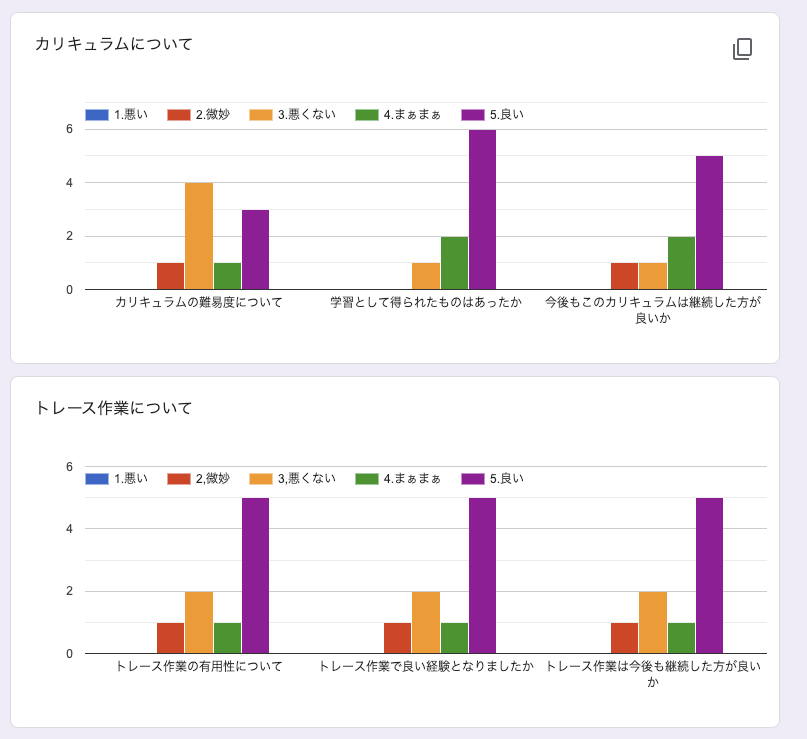807x739 pixels.
Task: Click blue 1.悪い legend swatch in trace chart
Action: pyautogui.click(x=97, y=479)
